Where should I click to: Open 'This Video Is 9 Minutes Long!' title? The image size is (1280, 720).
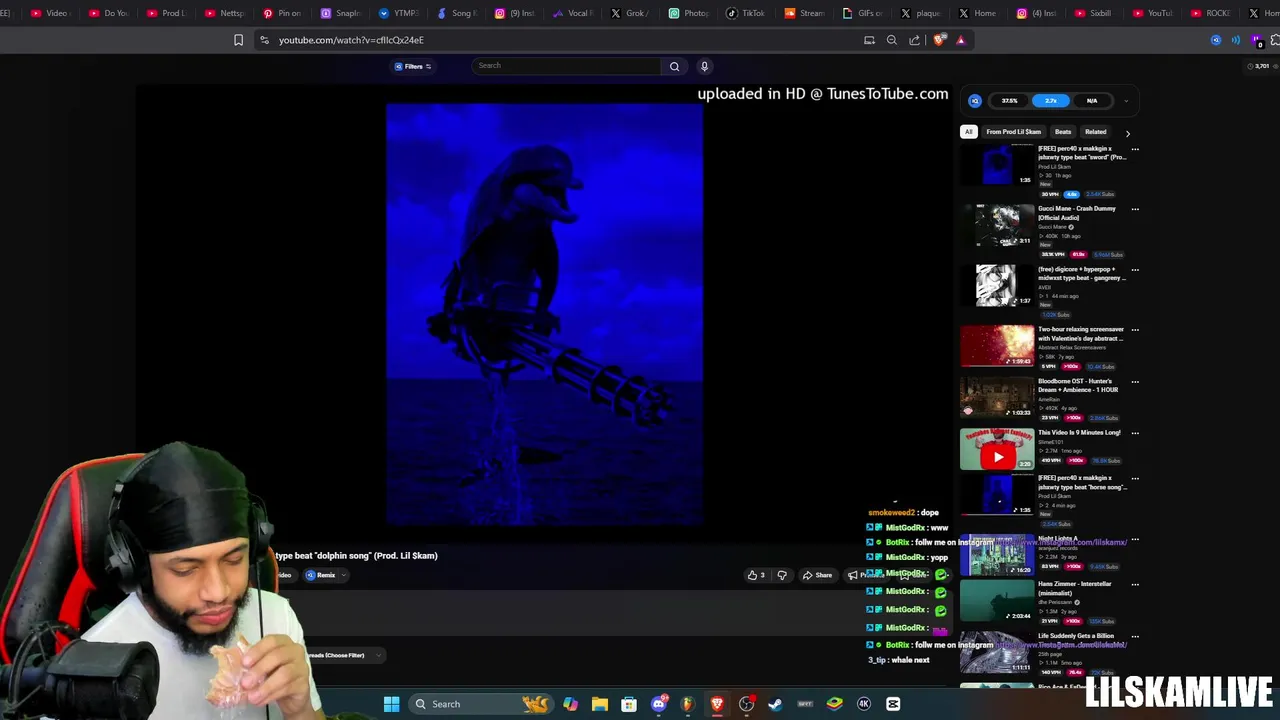point(1079,433)
